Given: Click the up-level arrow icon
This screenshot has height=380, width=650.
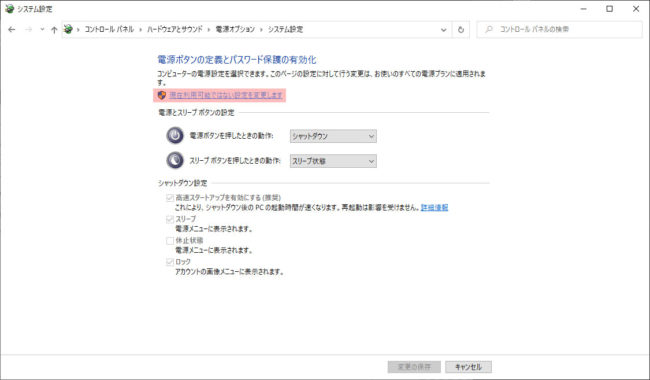Looking at the screenshot, I should (54, 29).
